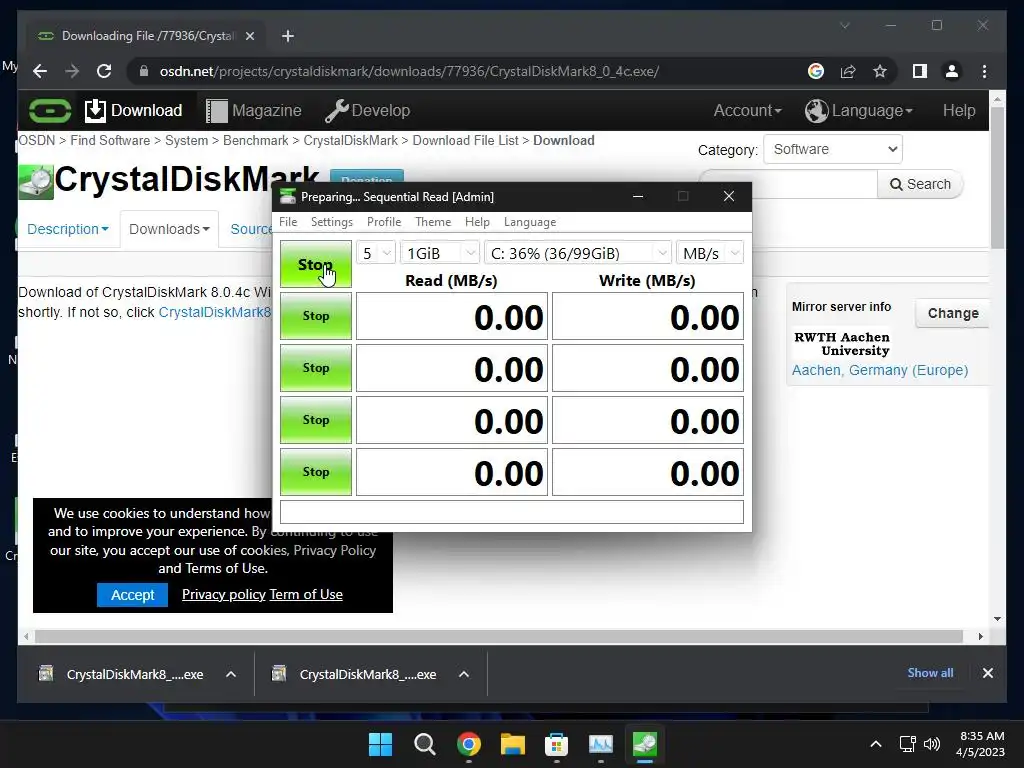Open the drive dropdown showing C: 36%
The height and width of the screenshot is (768, 1024).
pos(577,253)
